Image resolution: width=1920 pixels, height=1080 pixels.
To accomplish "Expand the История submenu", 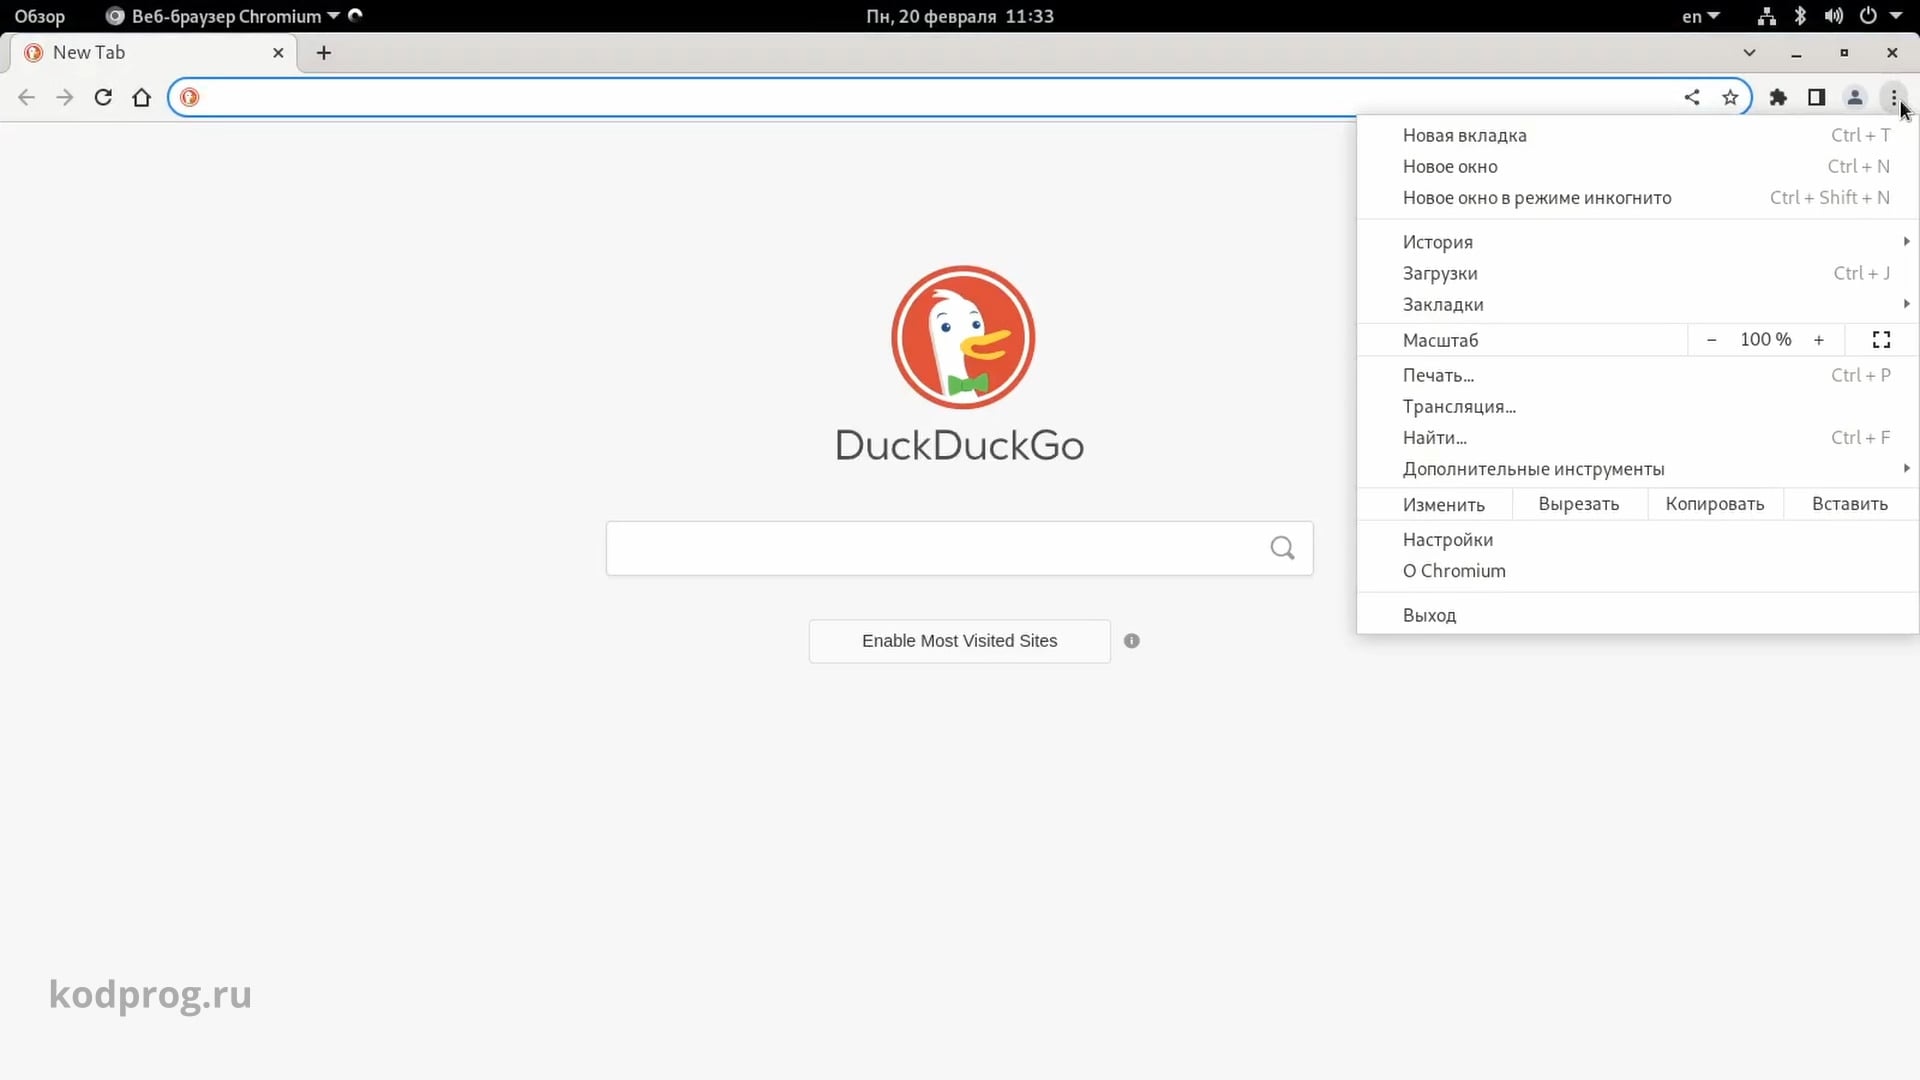I will point(1638,242).
